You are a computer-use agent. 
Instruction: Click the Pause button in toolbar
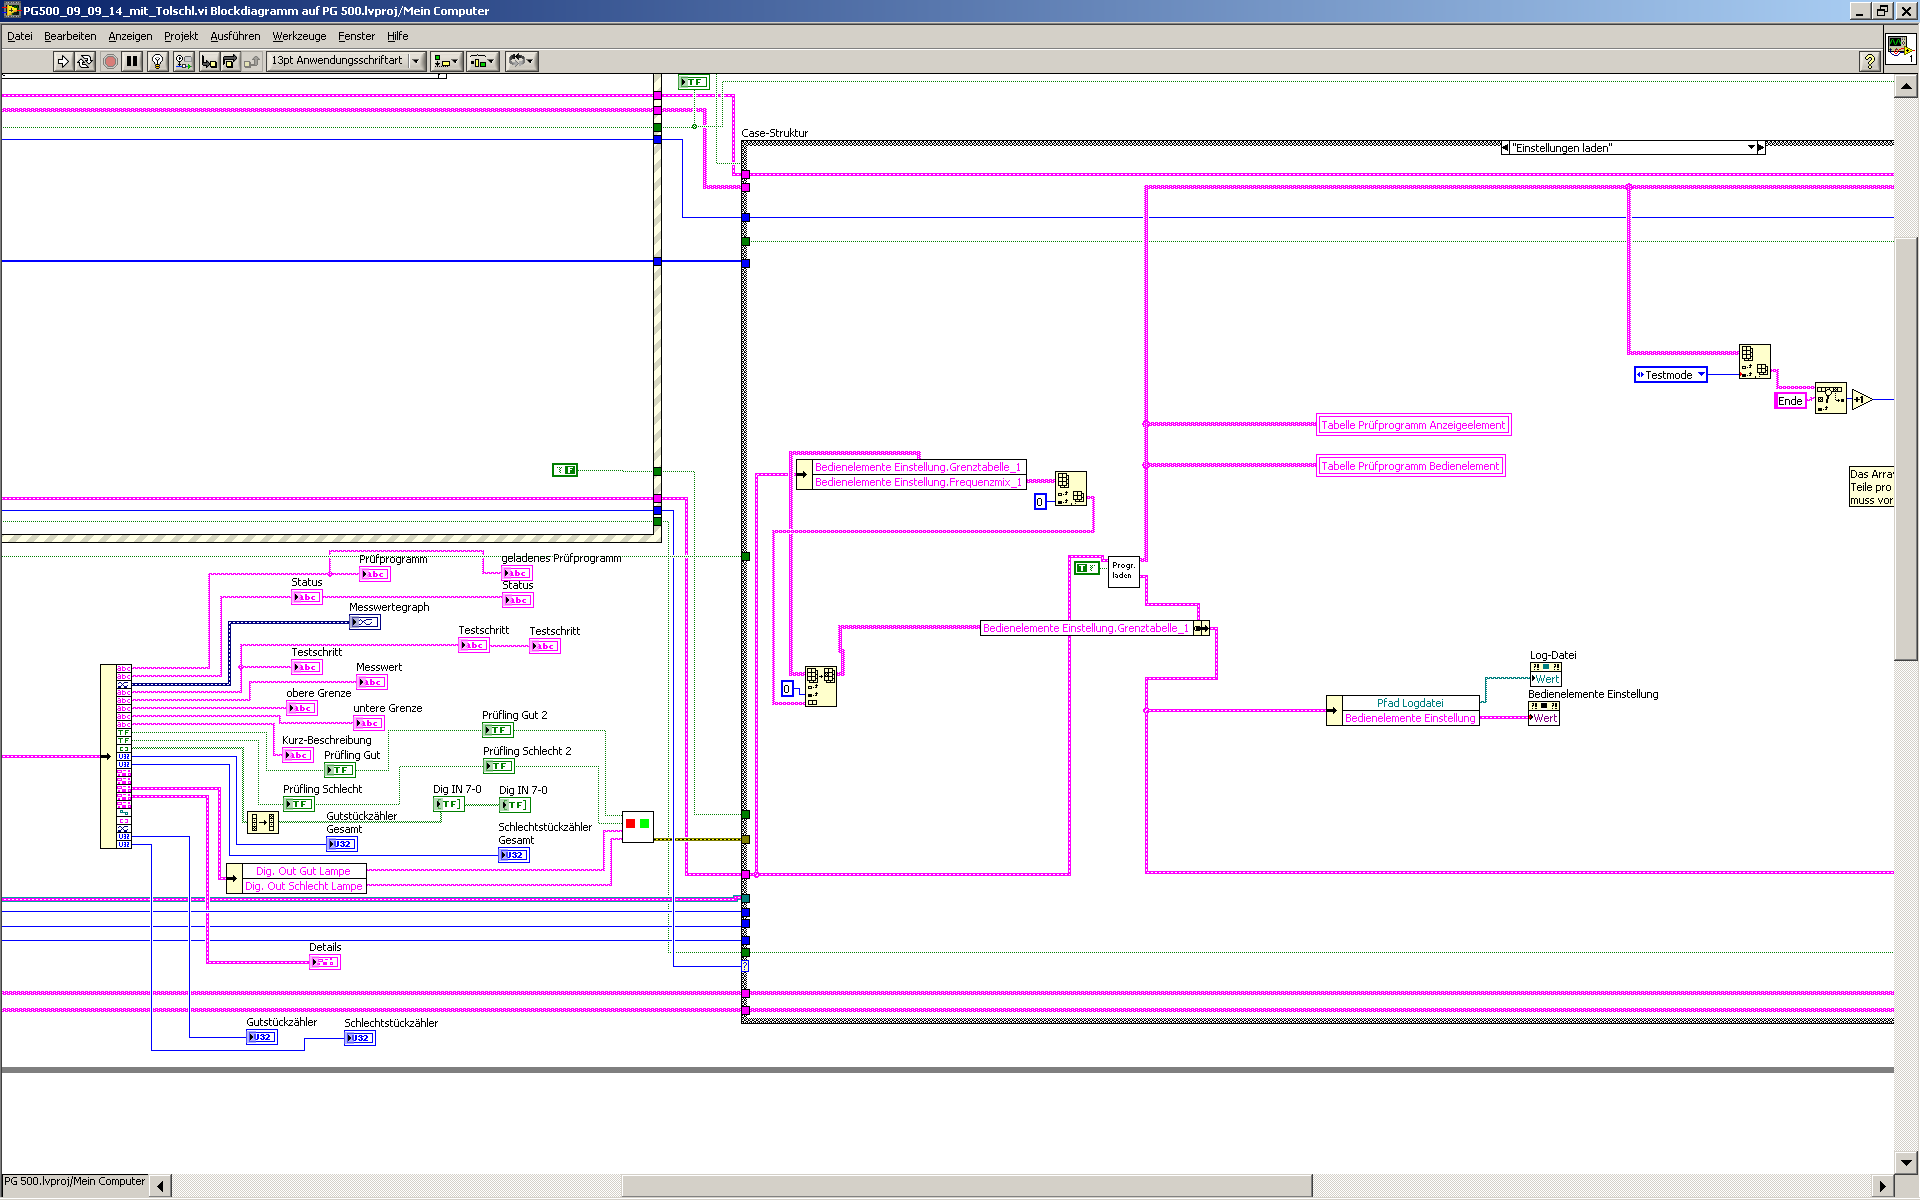click(x=132, y=61)
